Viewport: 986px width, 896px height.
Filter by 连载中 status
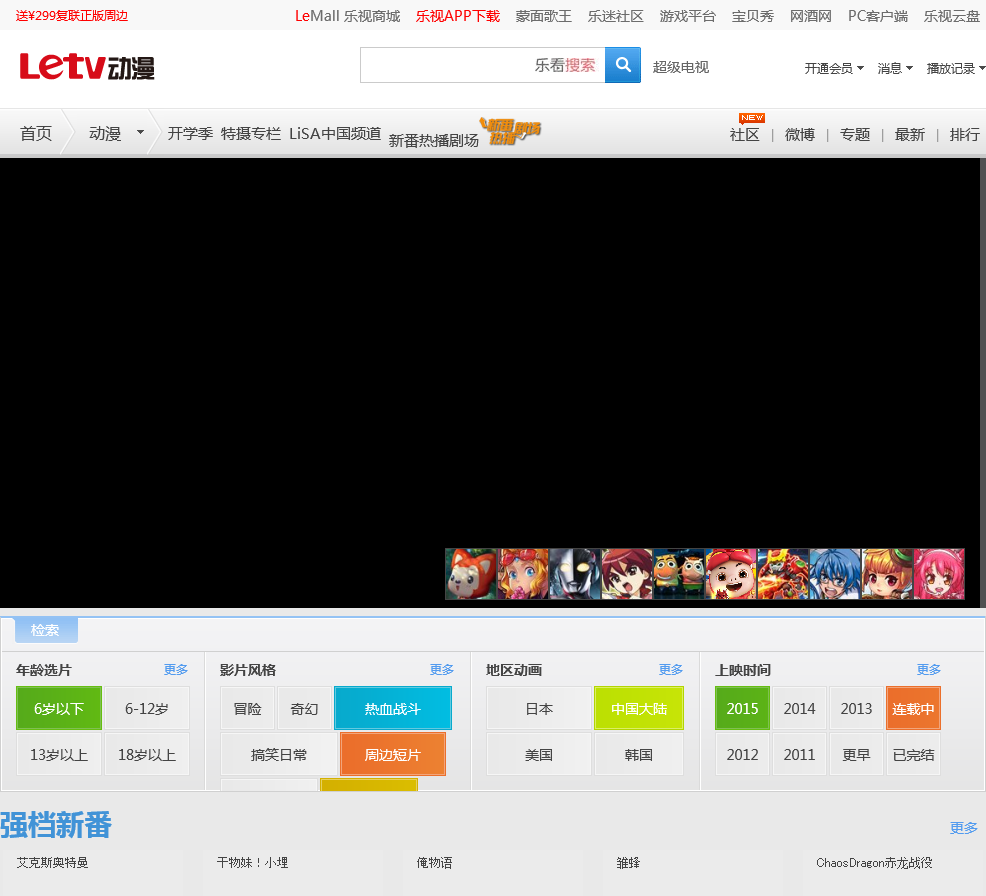[x=913, y=708]
